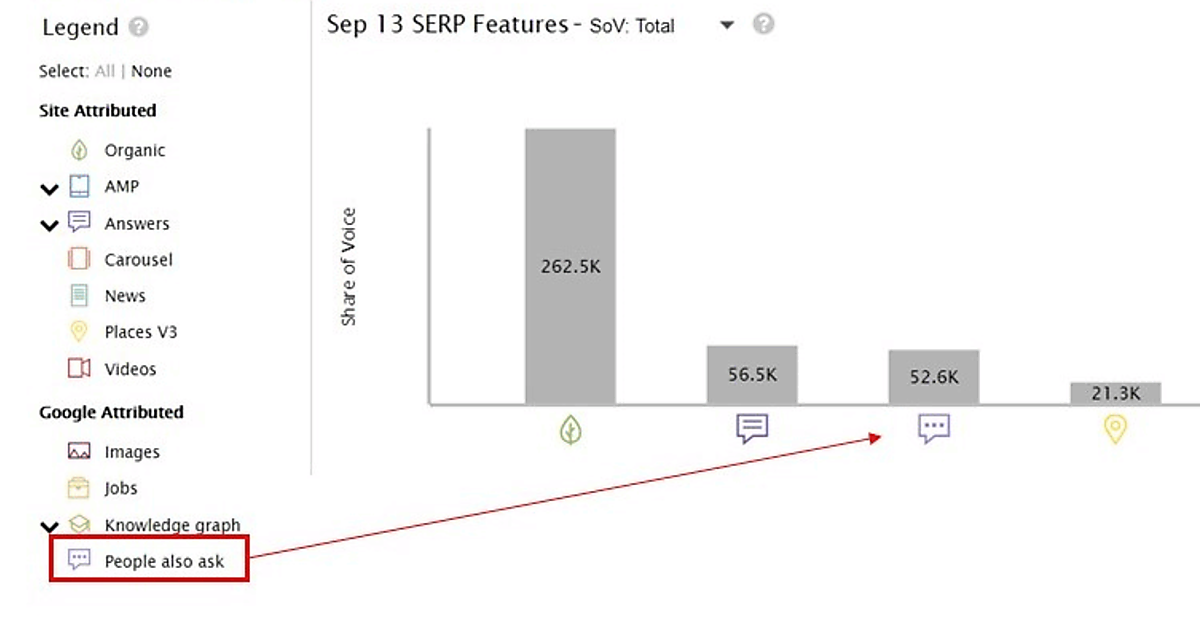Click the Carousel icon in legend
1200x630 pixels.
click(x=79, y=259)
